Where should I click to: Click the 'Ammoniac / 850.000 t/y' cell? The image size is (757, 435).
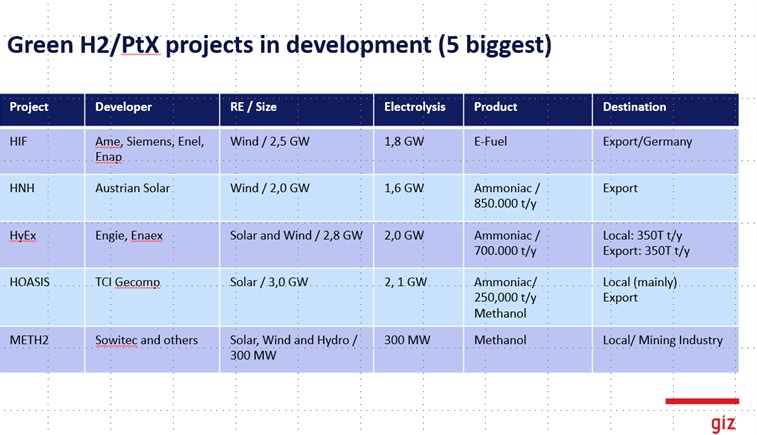click(x=528, y=197)
